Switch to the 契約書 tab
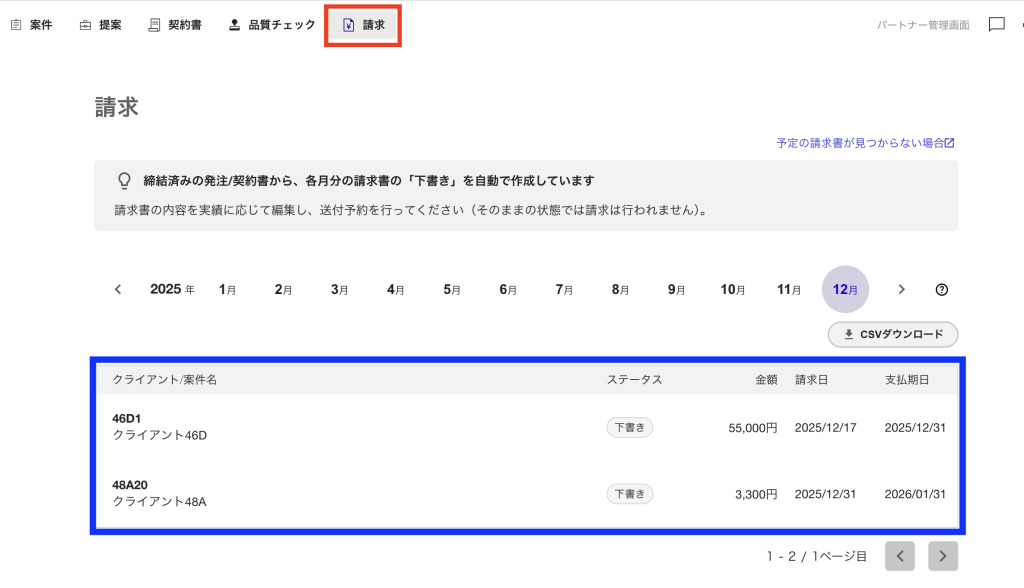The height and width of the screenshot is (588, 1024). 175,25
